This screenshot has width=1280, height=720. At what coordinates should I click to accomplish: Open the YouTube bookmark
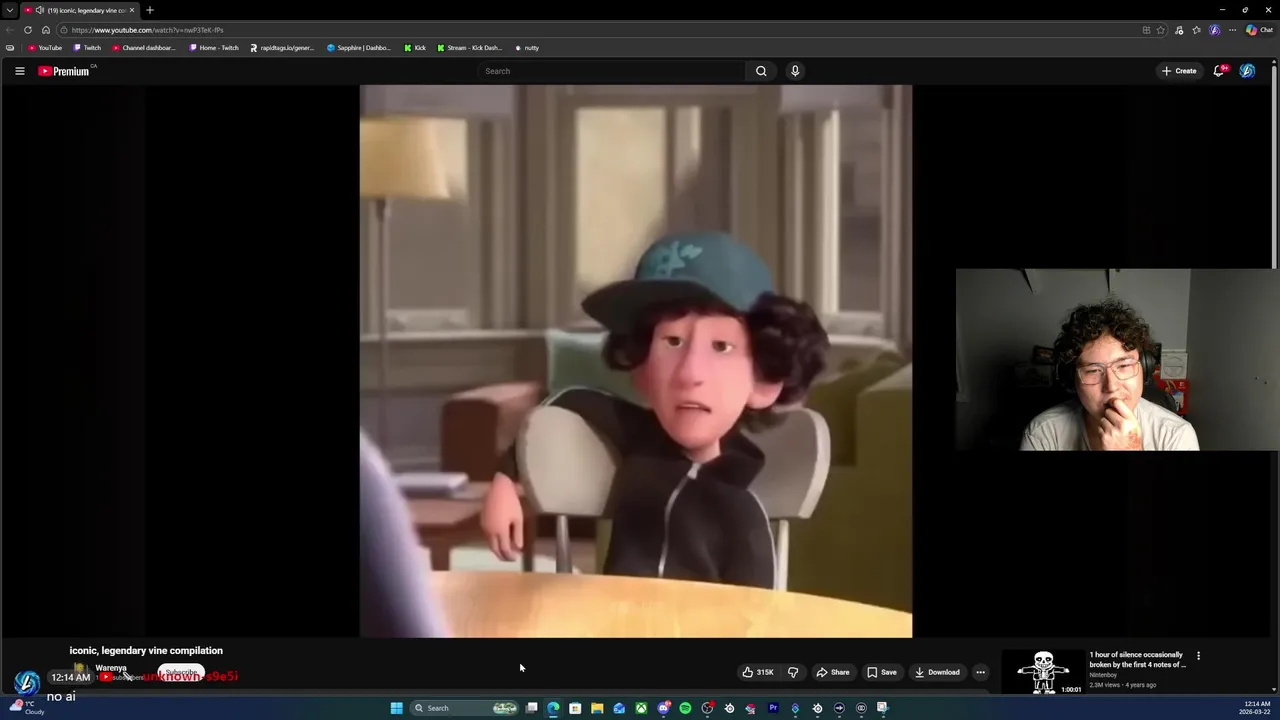pos(45,48)
